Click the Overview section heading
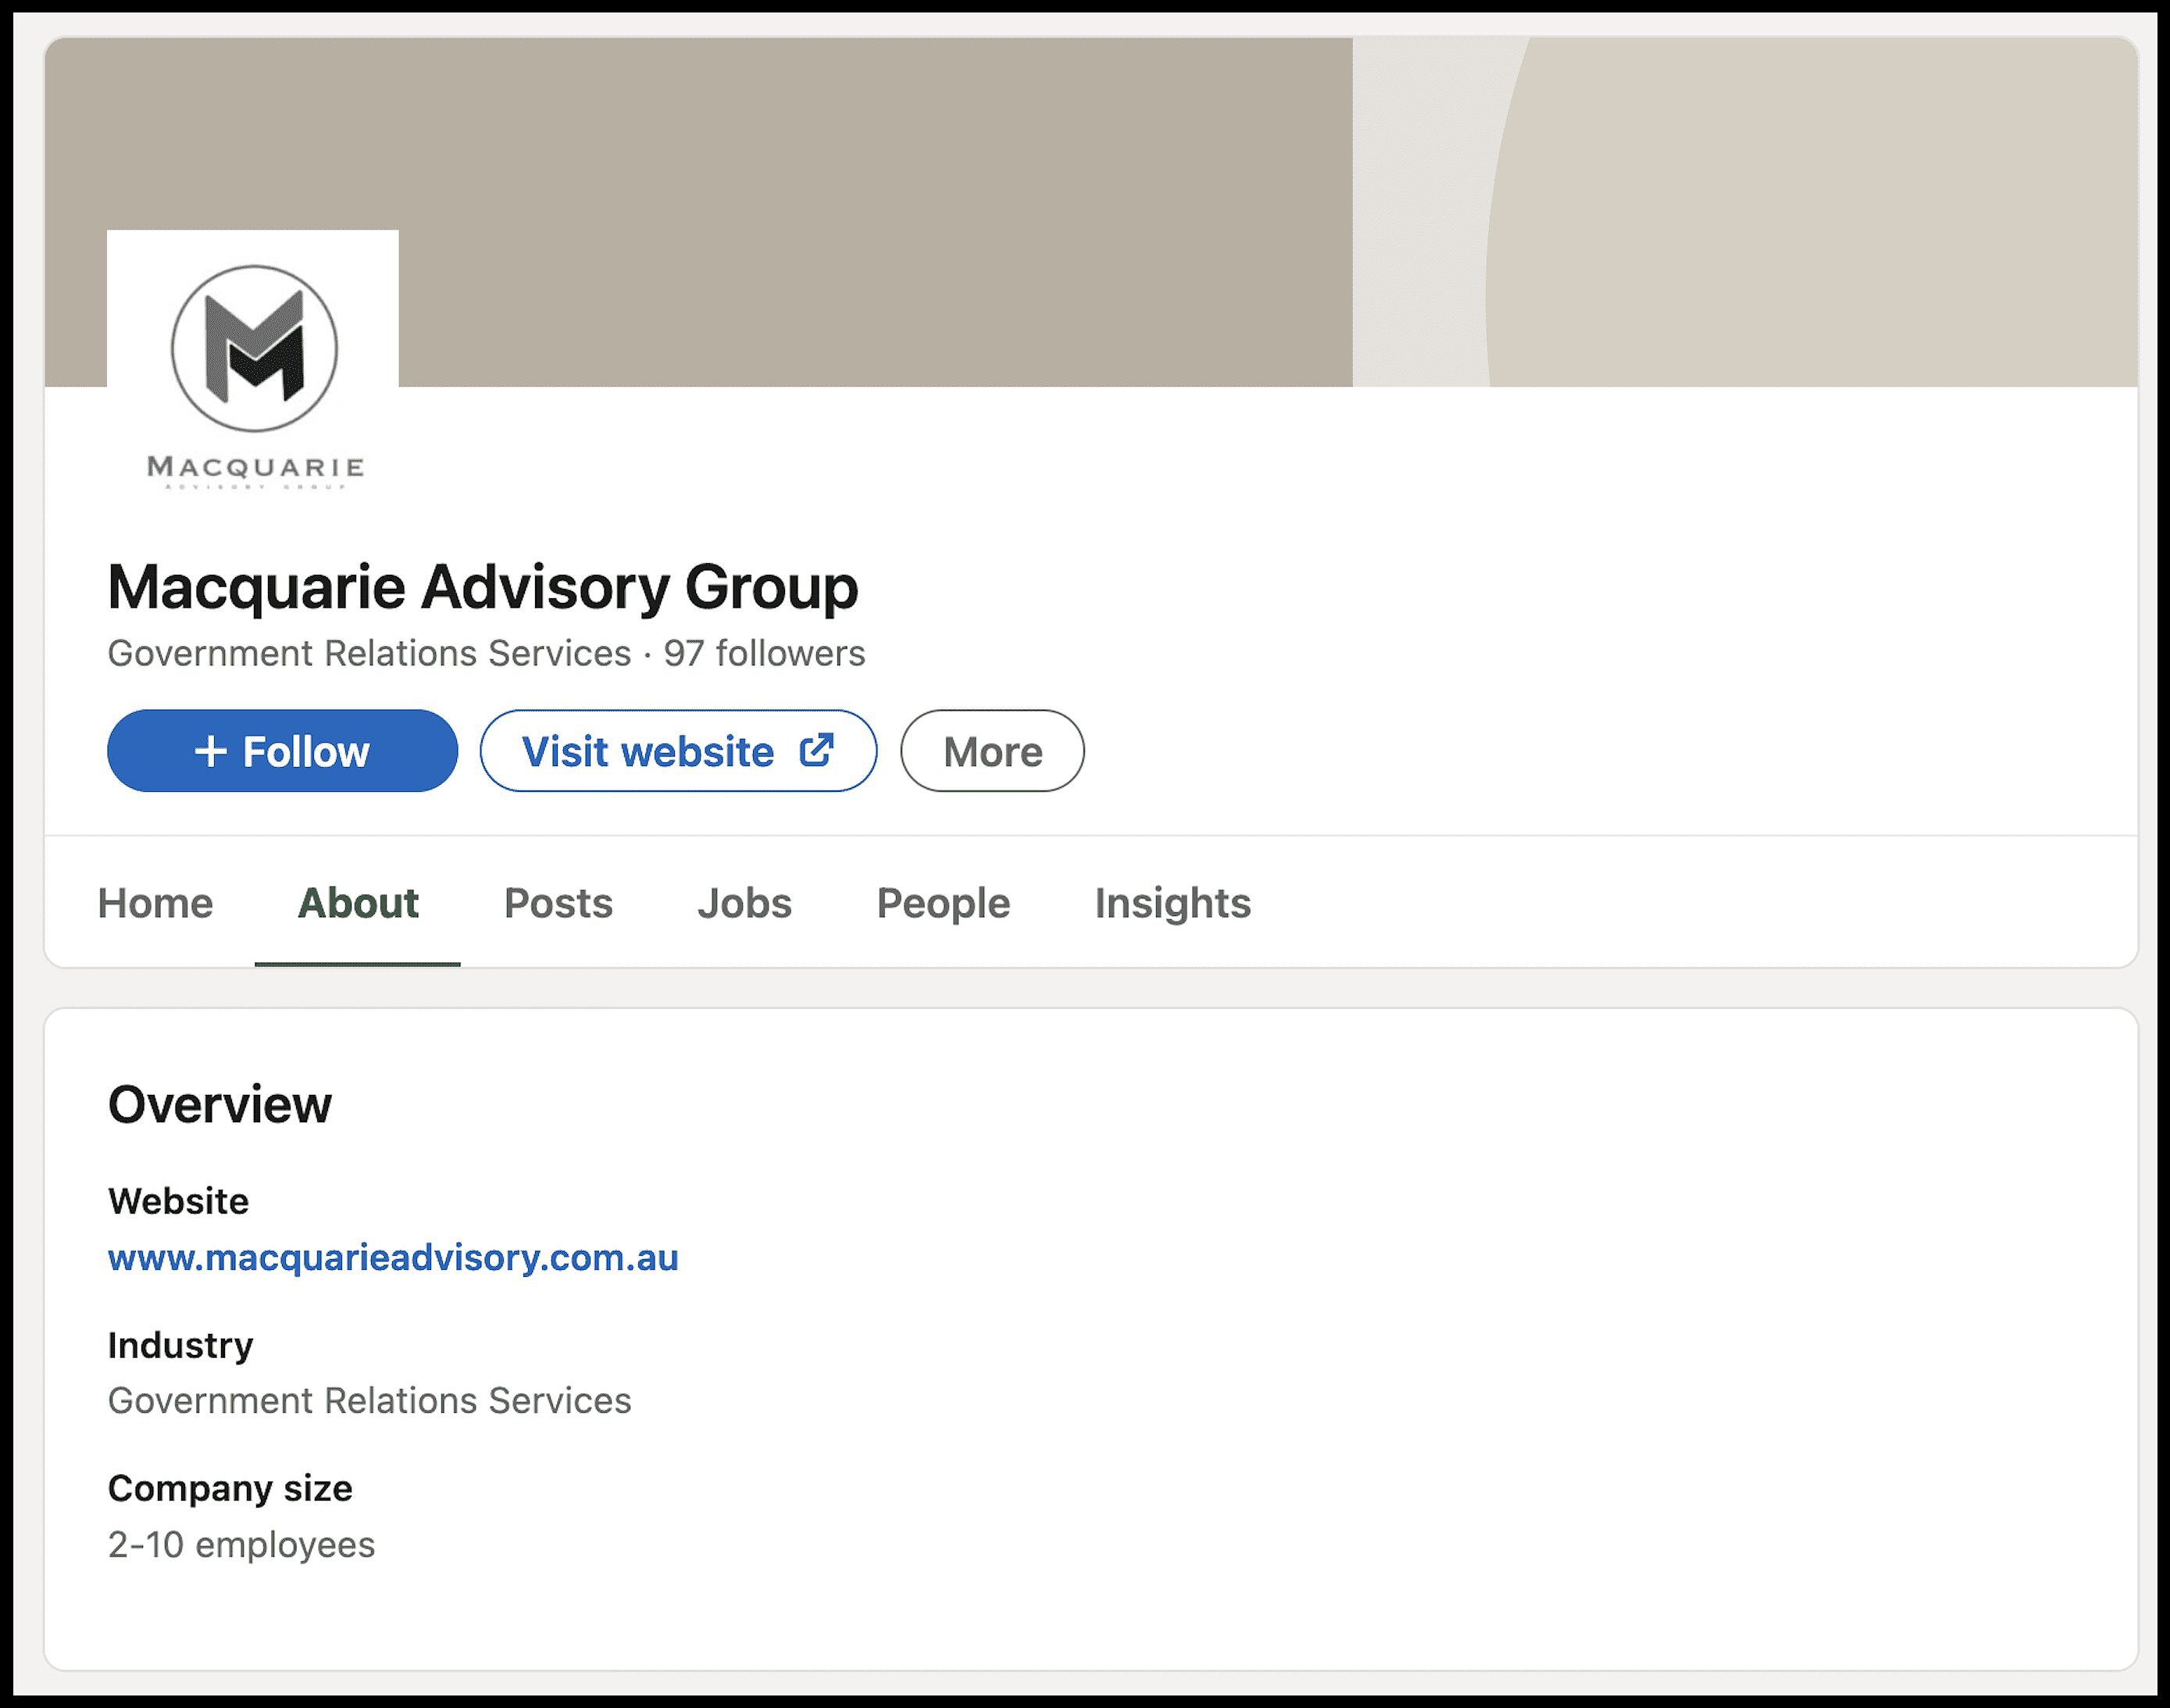 pyautogui.click(x=219, y=1105)
